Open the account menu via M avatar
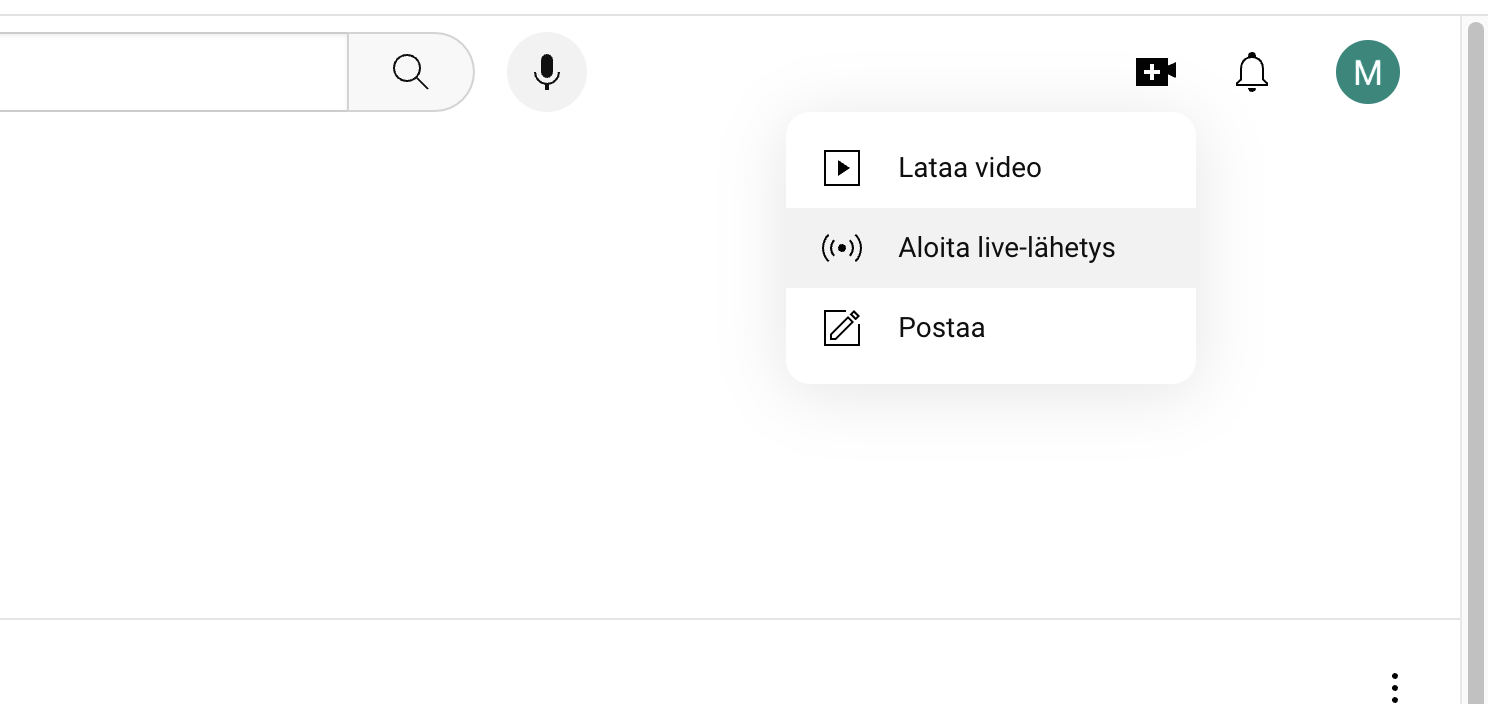The image size is (1488, 704). (x=1367, y=72)
